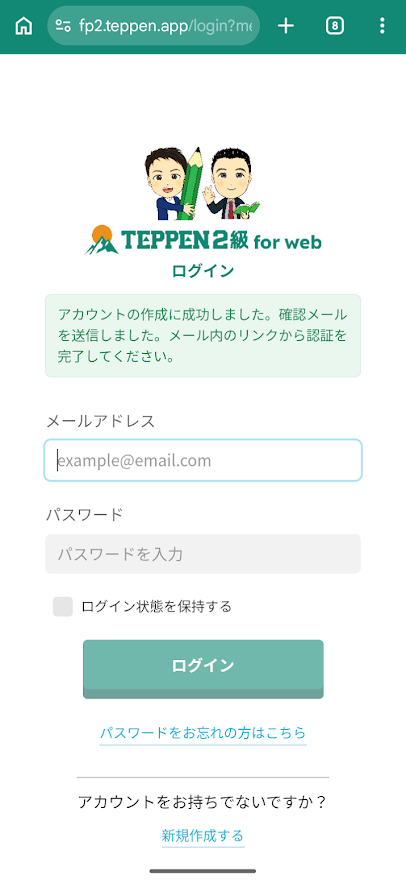Image resolution: width=406 pixels, height=883 pixels.
Task: Open a new tab with plus icon
Action: tap(286, 26)
